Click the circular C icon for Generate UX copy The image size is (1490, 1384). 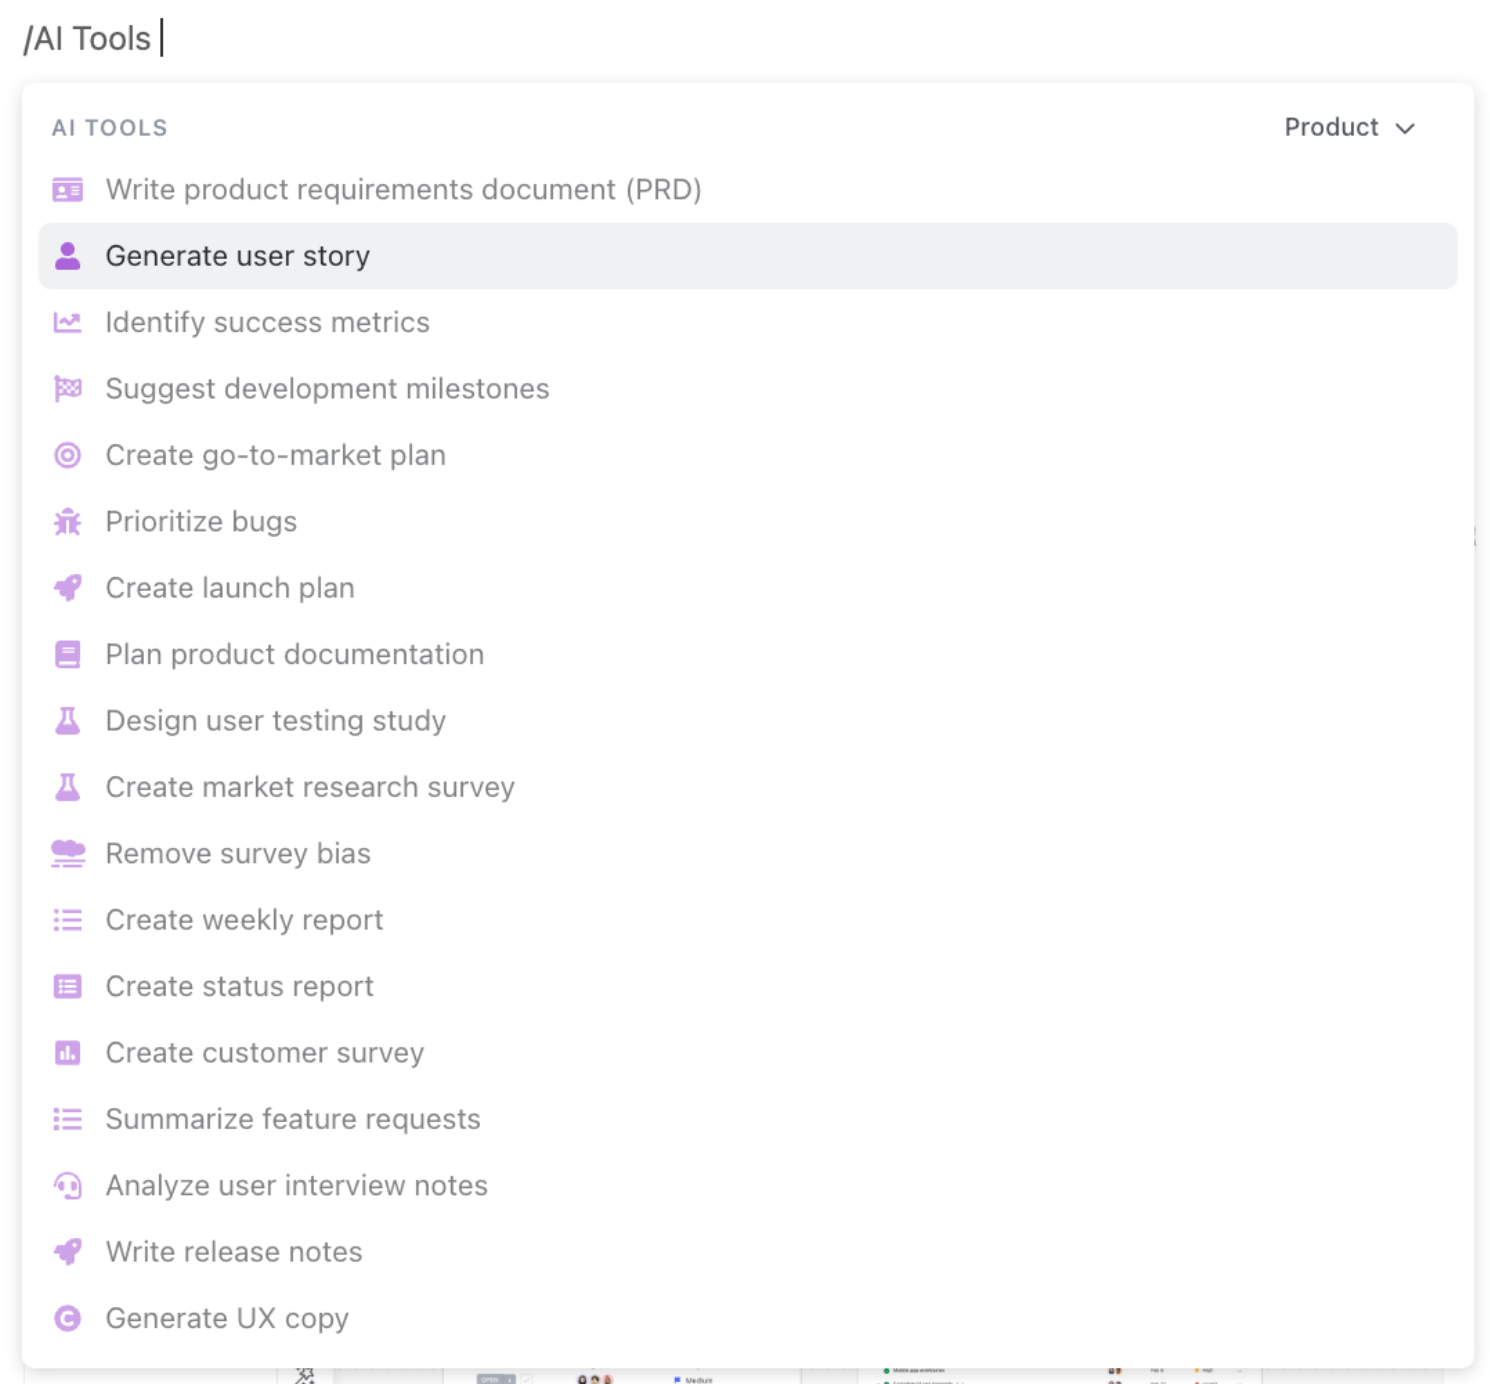point(67,1318)
